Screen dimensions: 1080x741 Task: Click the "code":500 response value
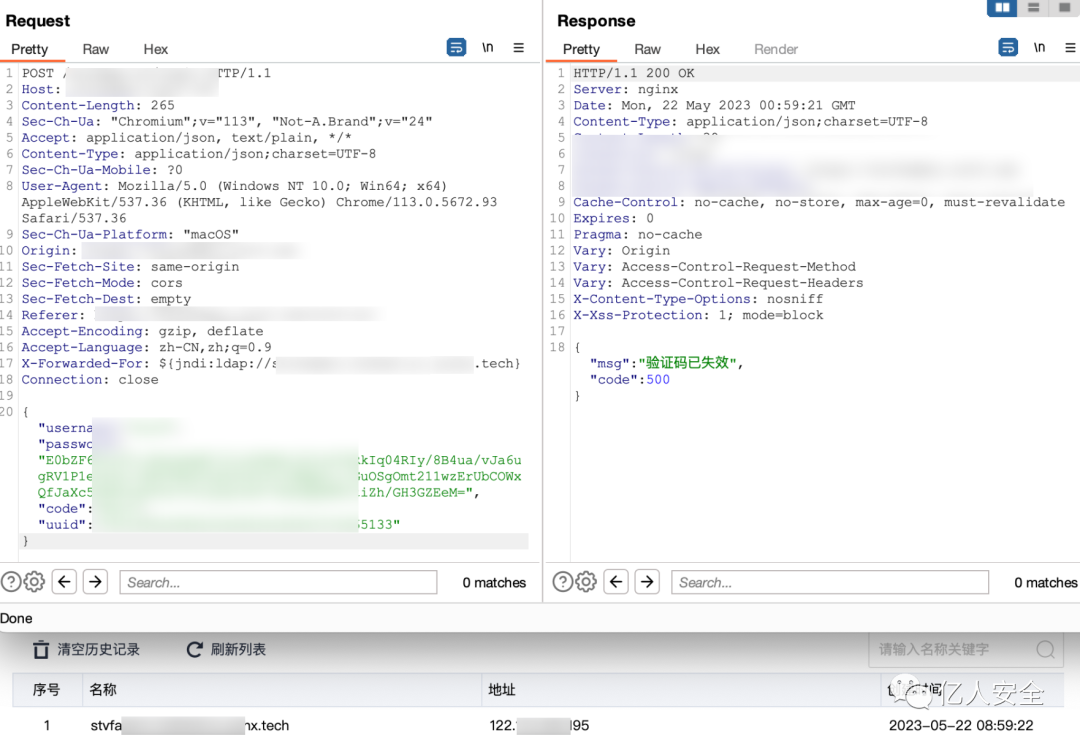tap(630, 379)
